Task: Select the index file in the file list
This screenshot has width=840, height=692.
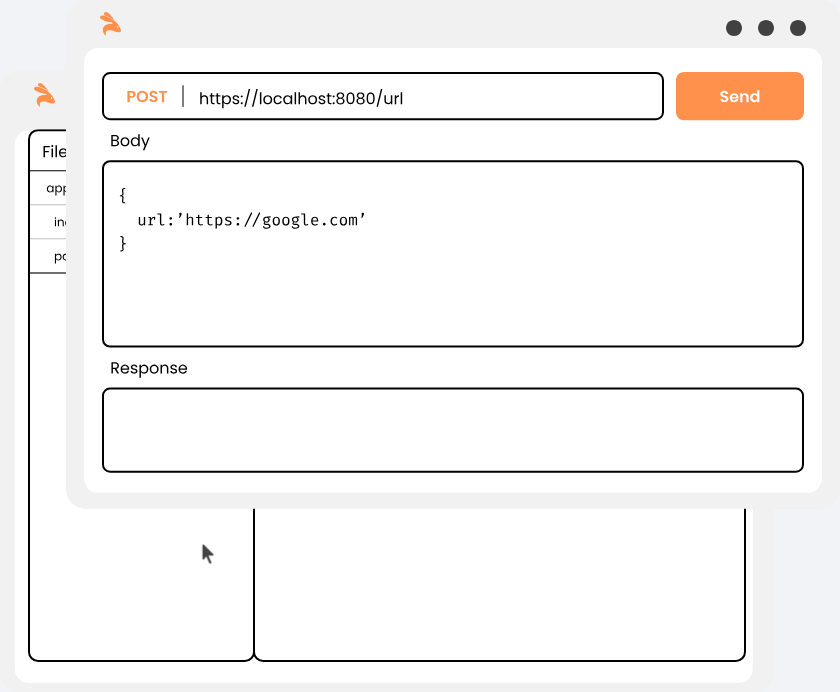Action: pos(57,222)
